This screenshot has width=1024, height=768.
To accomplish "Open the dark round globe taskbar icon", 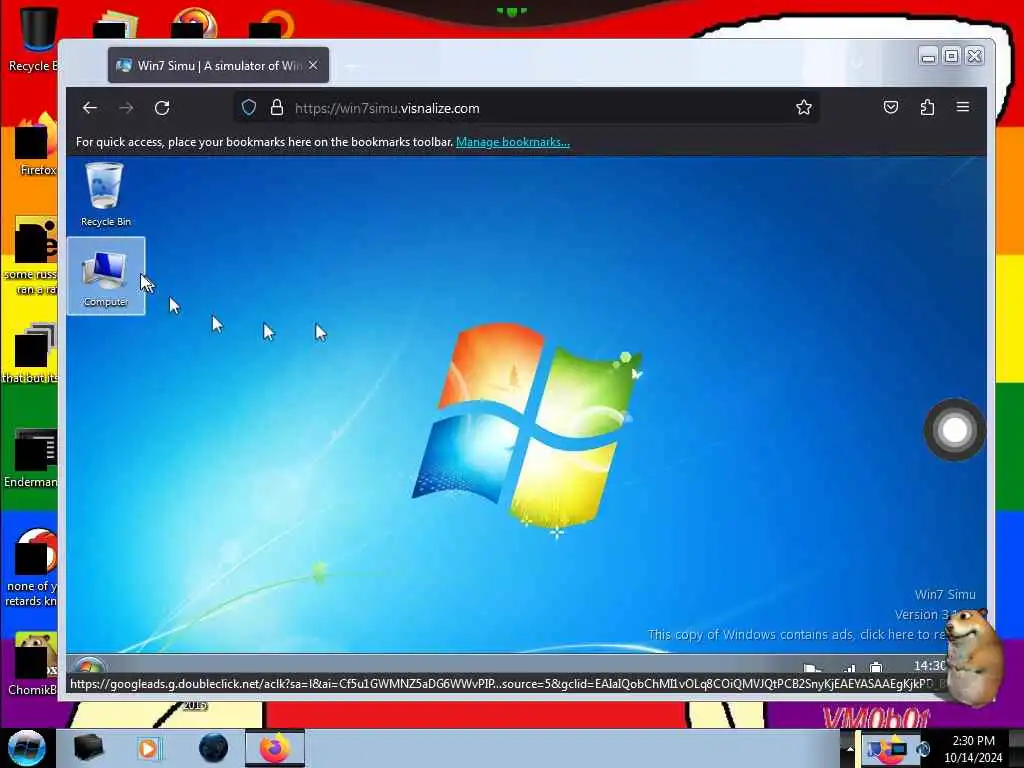I will [214, 748].
